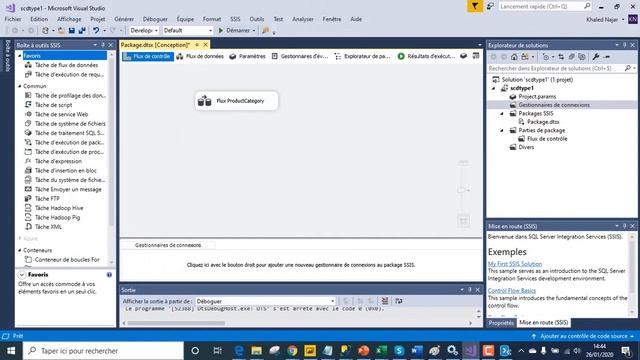
Task: Select Tâche de service Web in toolbox
Action: pos(61,114)
